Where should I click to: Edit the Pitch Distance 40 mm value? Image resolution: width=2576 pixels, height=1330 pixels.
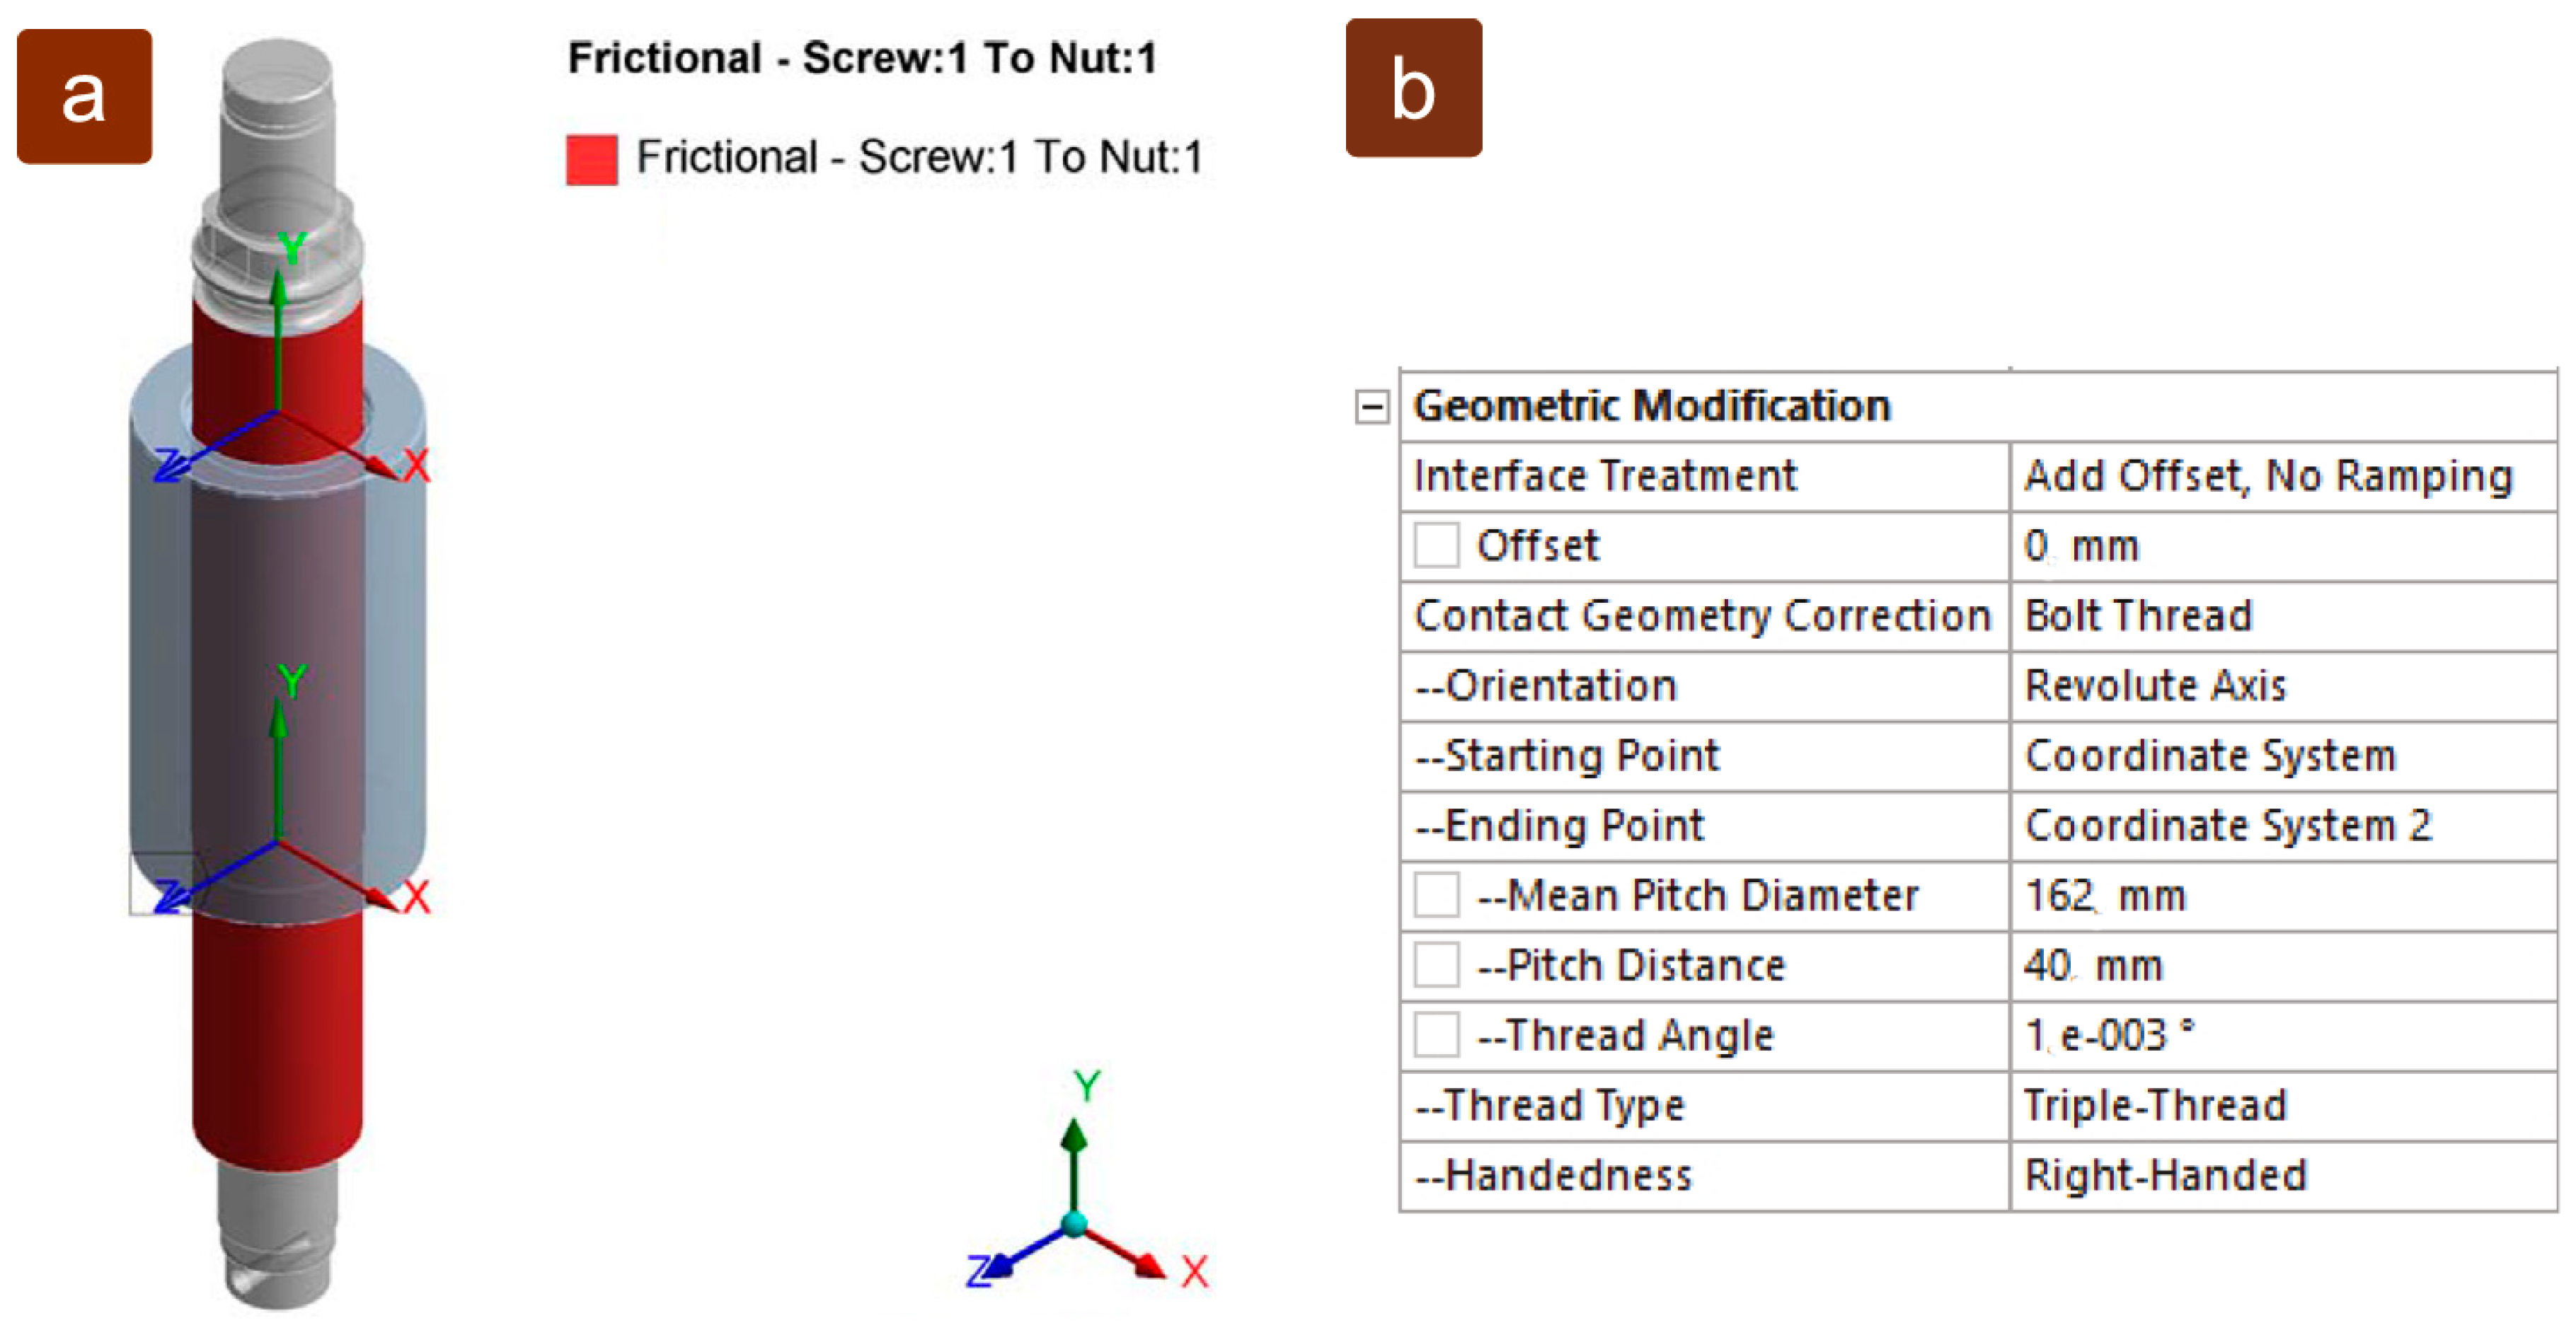click(x=2283, y=966)
